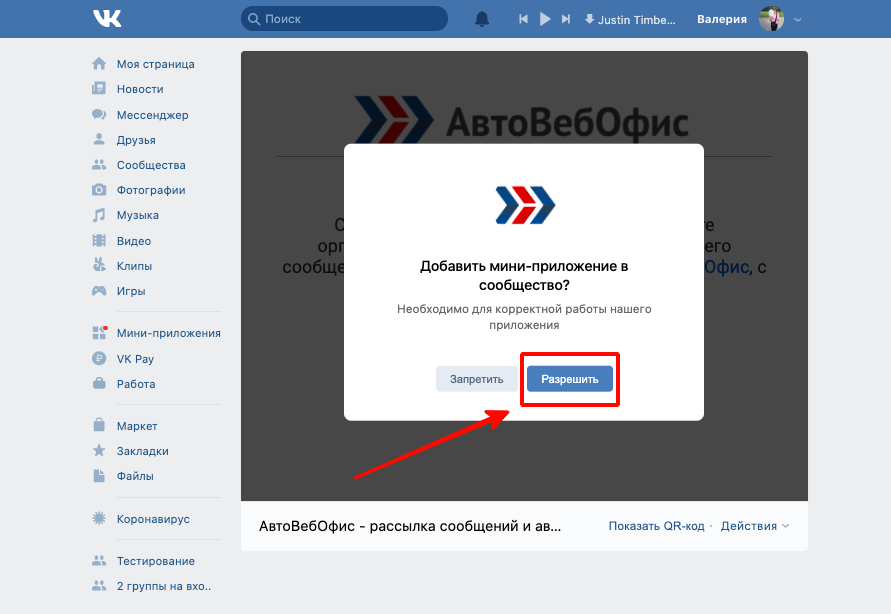Image resolution: width=891 pixels, height=614 pixels.
Task: Open Коронавирус menu item
Action: tap(153, 519)
